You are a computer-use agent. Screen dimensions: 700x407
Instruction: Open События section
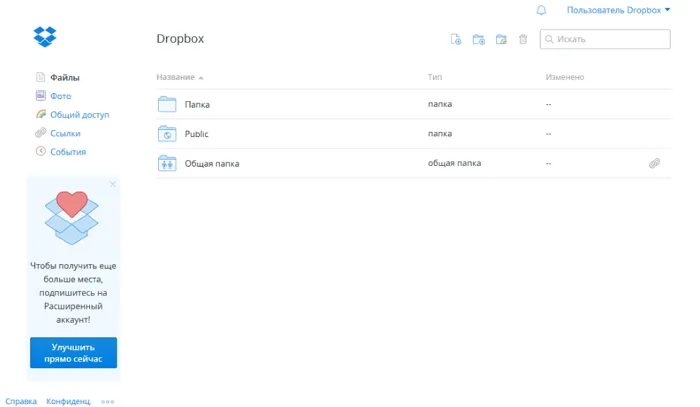68,152
